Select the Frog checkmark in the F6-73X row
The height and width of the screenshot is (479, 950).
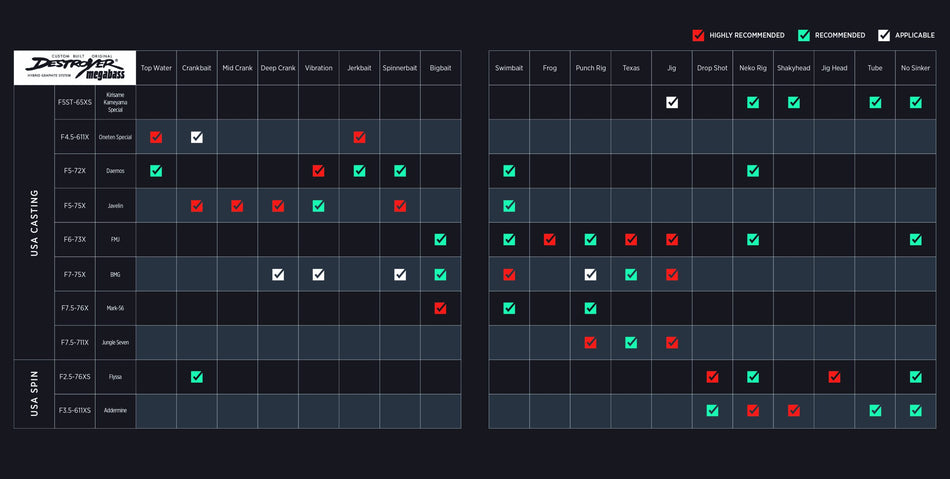coord(550,240)
